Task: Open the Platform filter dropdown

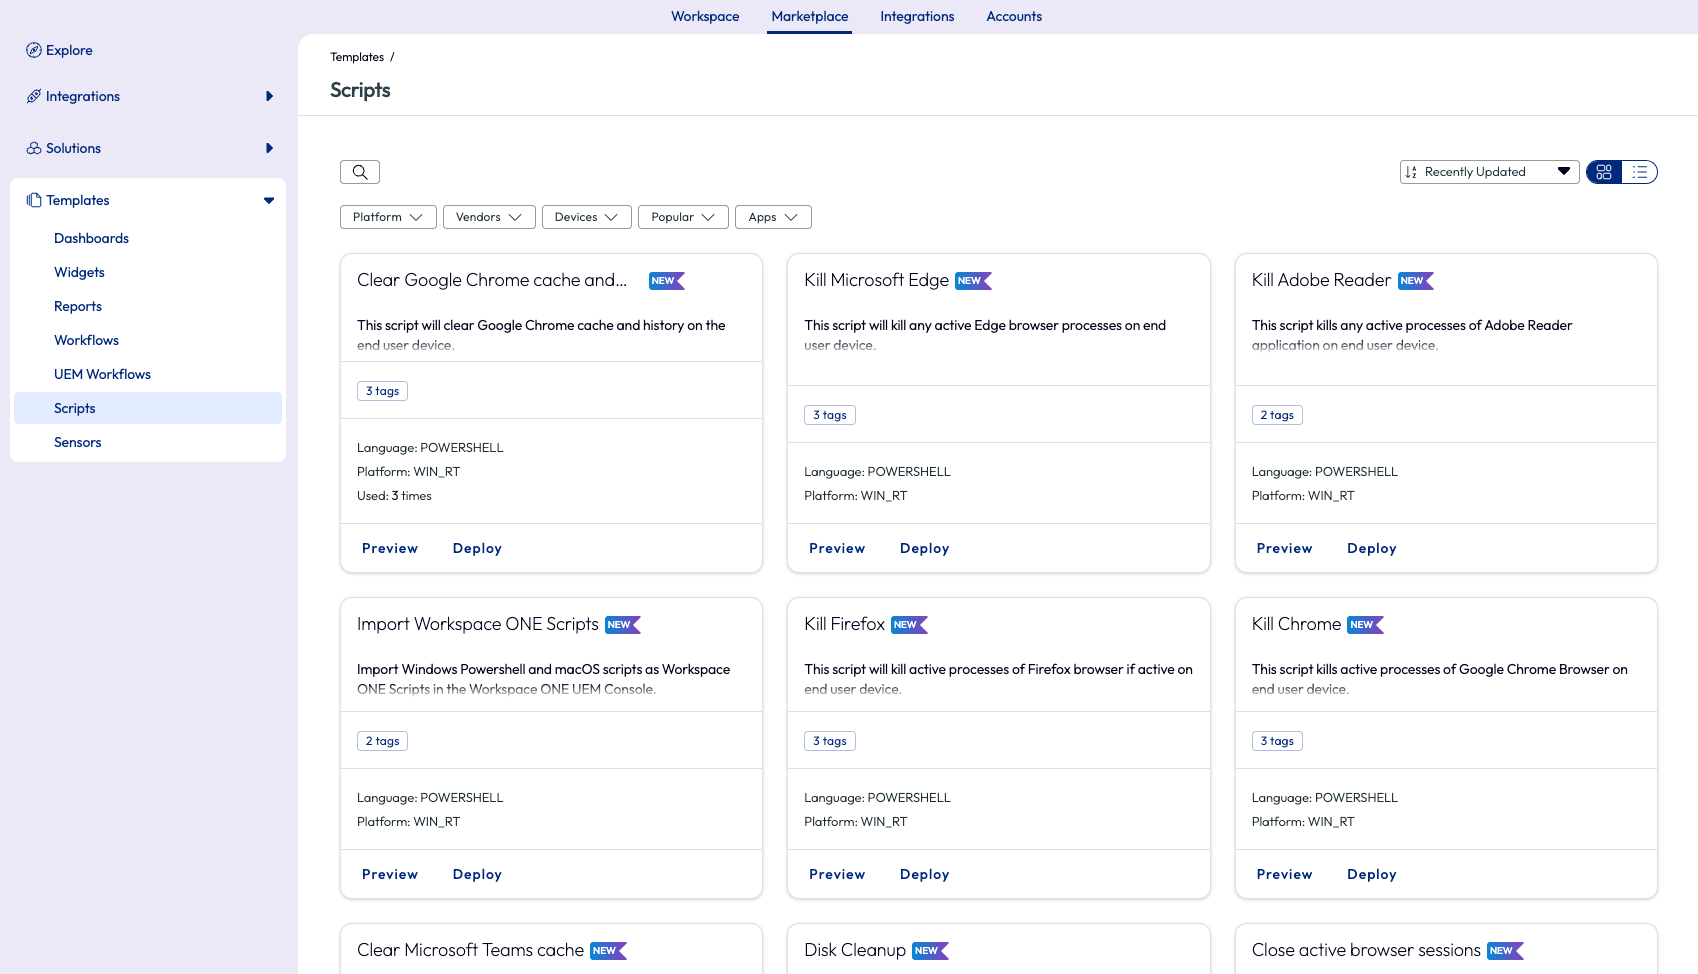Action: pos(388,217)
